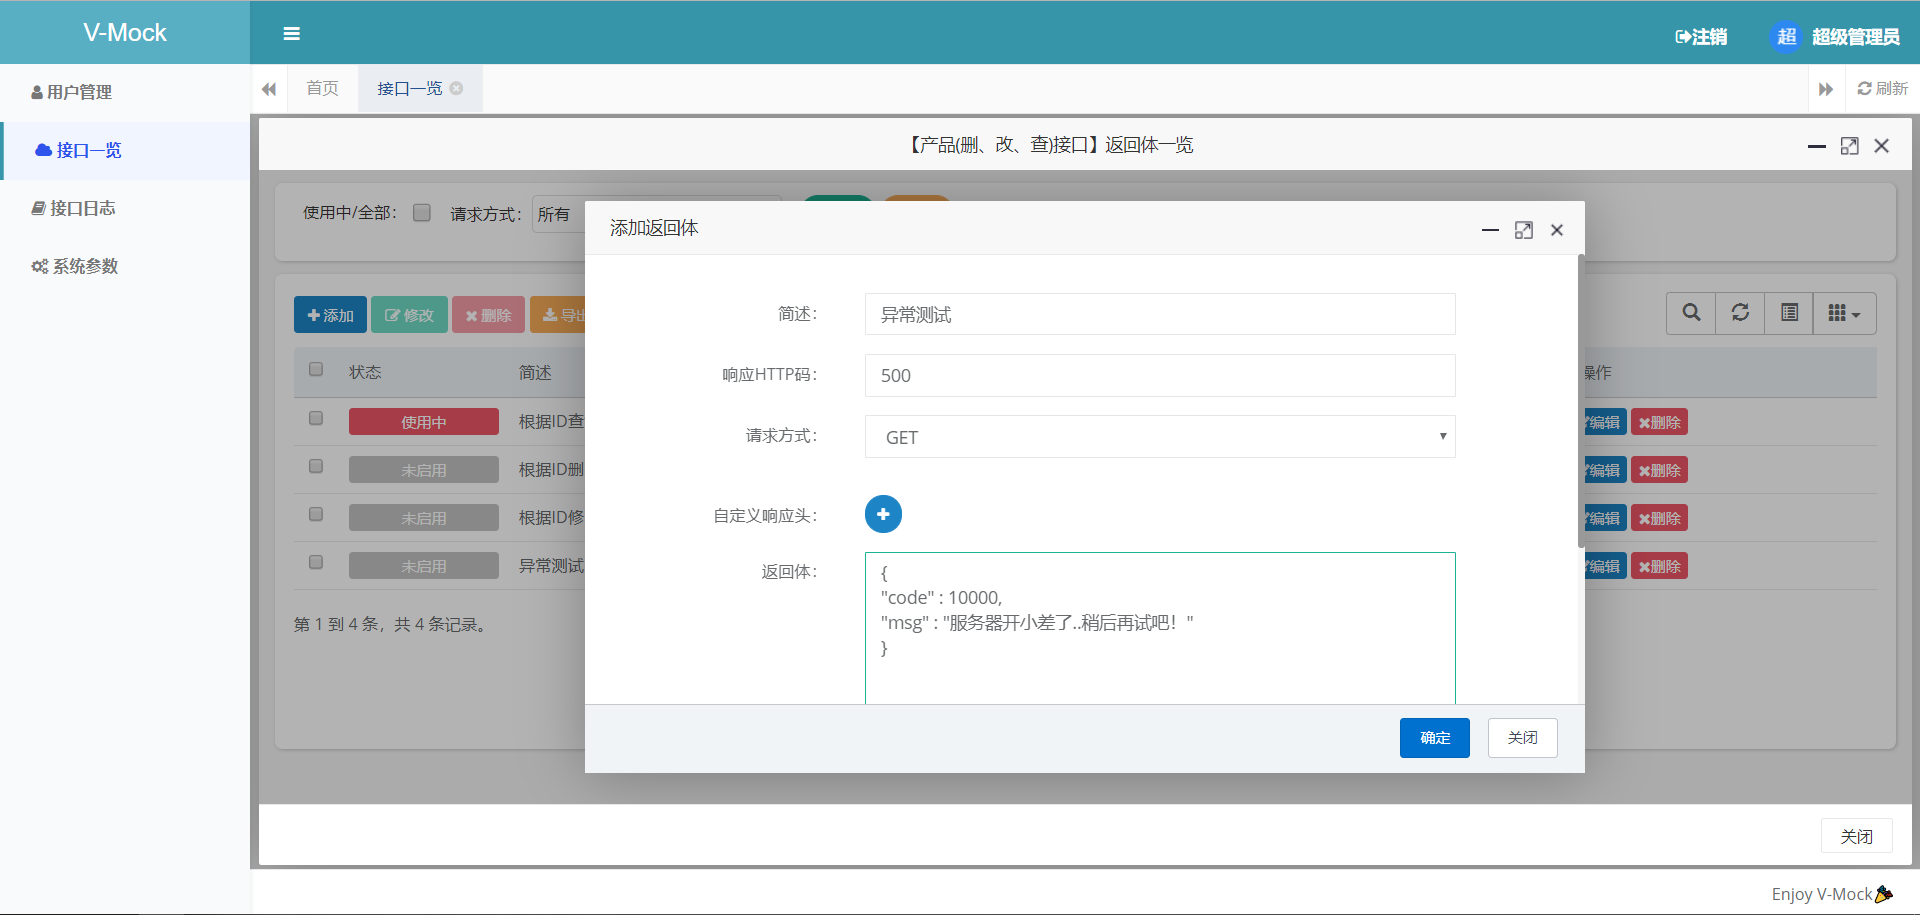Close the 返回体一览 window with x
The height and width of the screenshot is (915, 1920).
point(1881,146)
